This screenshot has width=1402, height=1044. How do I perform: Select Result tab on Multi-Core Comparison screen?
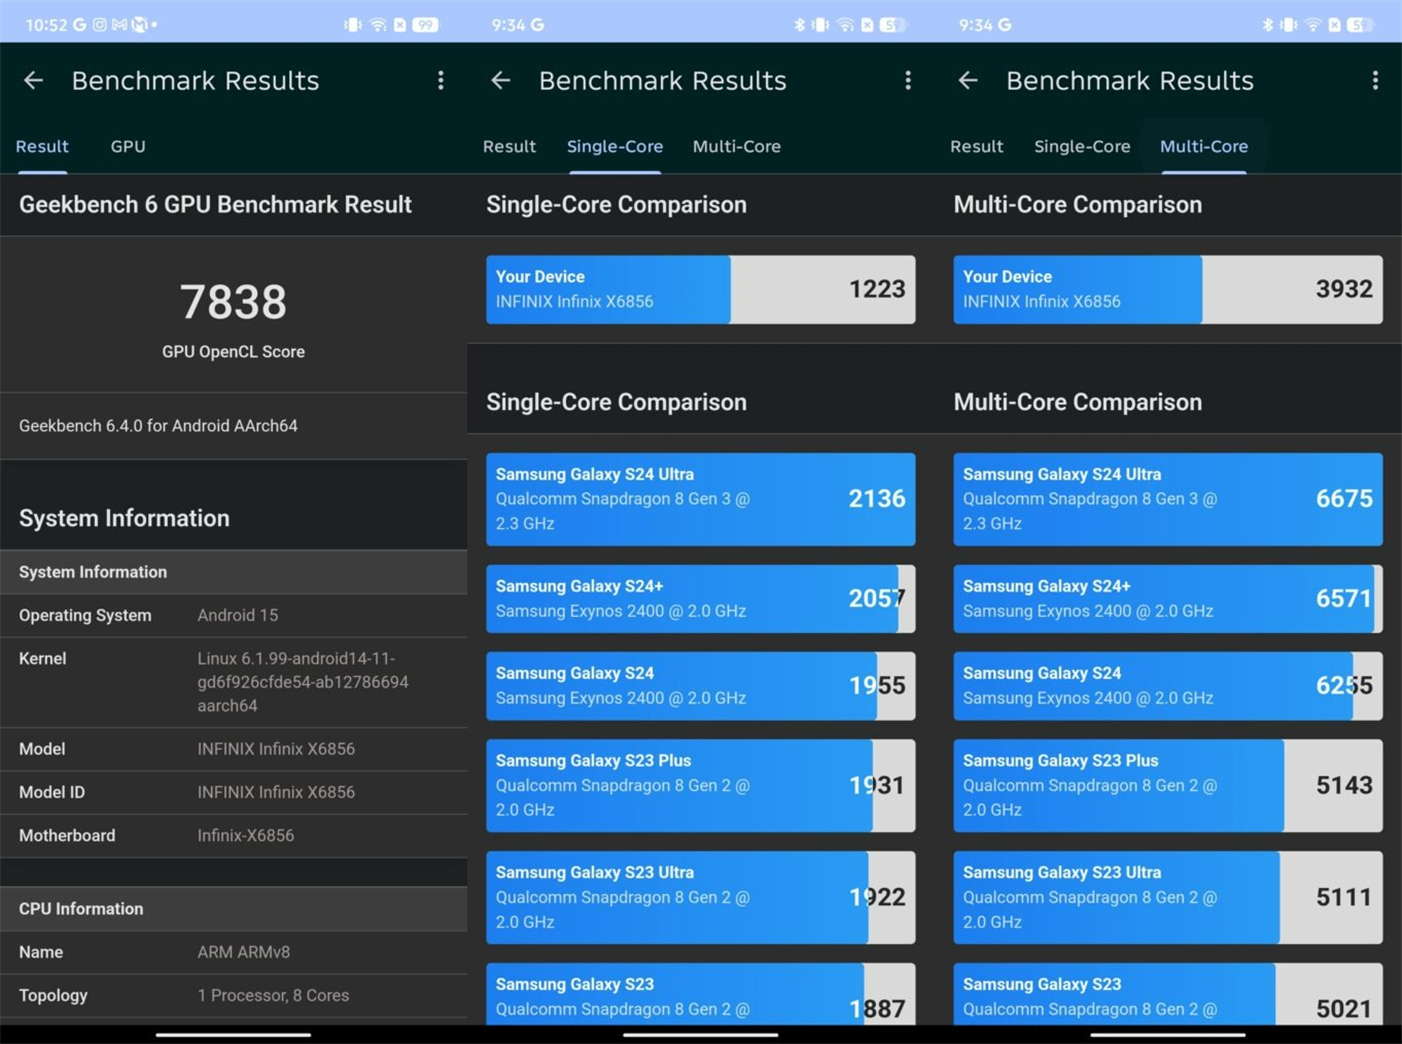click(x=976, y=146)
